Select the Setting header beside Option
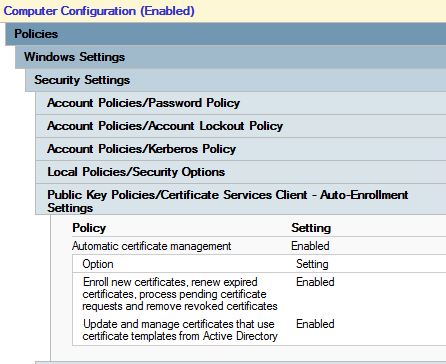The width and height of the screenshot is (446, 364). point(312,264)
